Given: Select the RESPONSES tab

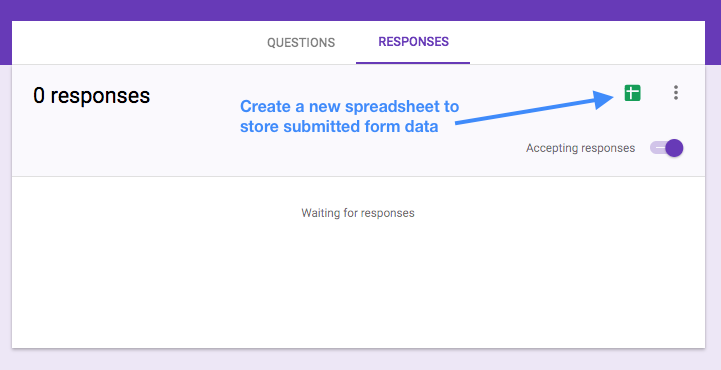Looking at the screenshot, I should tap(413, 42).
